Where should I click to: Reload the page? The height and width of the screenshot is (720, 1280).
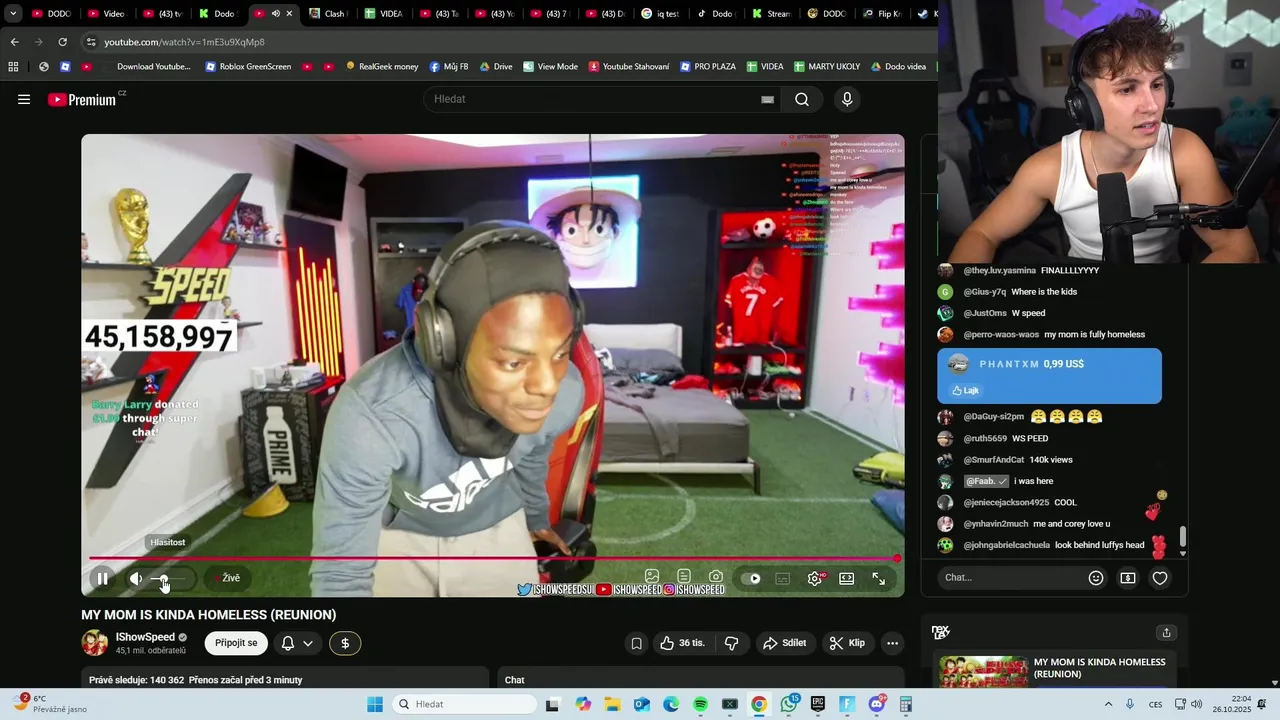click(62, 42)
